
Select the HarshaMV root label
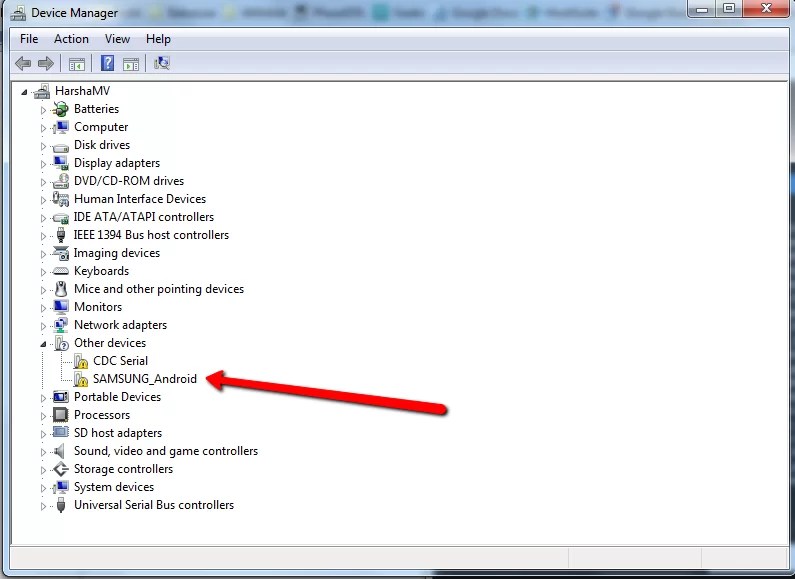[x=82, y=91]
